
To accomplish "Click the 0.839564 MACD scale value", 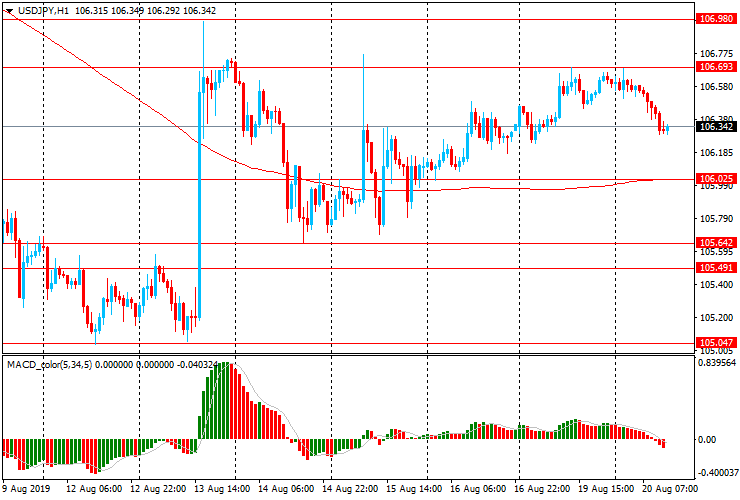I will (716, 363).
